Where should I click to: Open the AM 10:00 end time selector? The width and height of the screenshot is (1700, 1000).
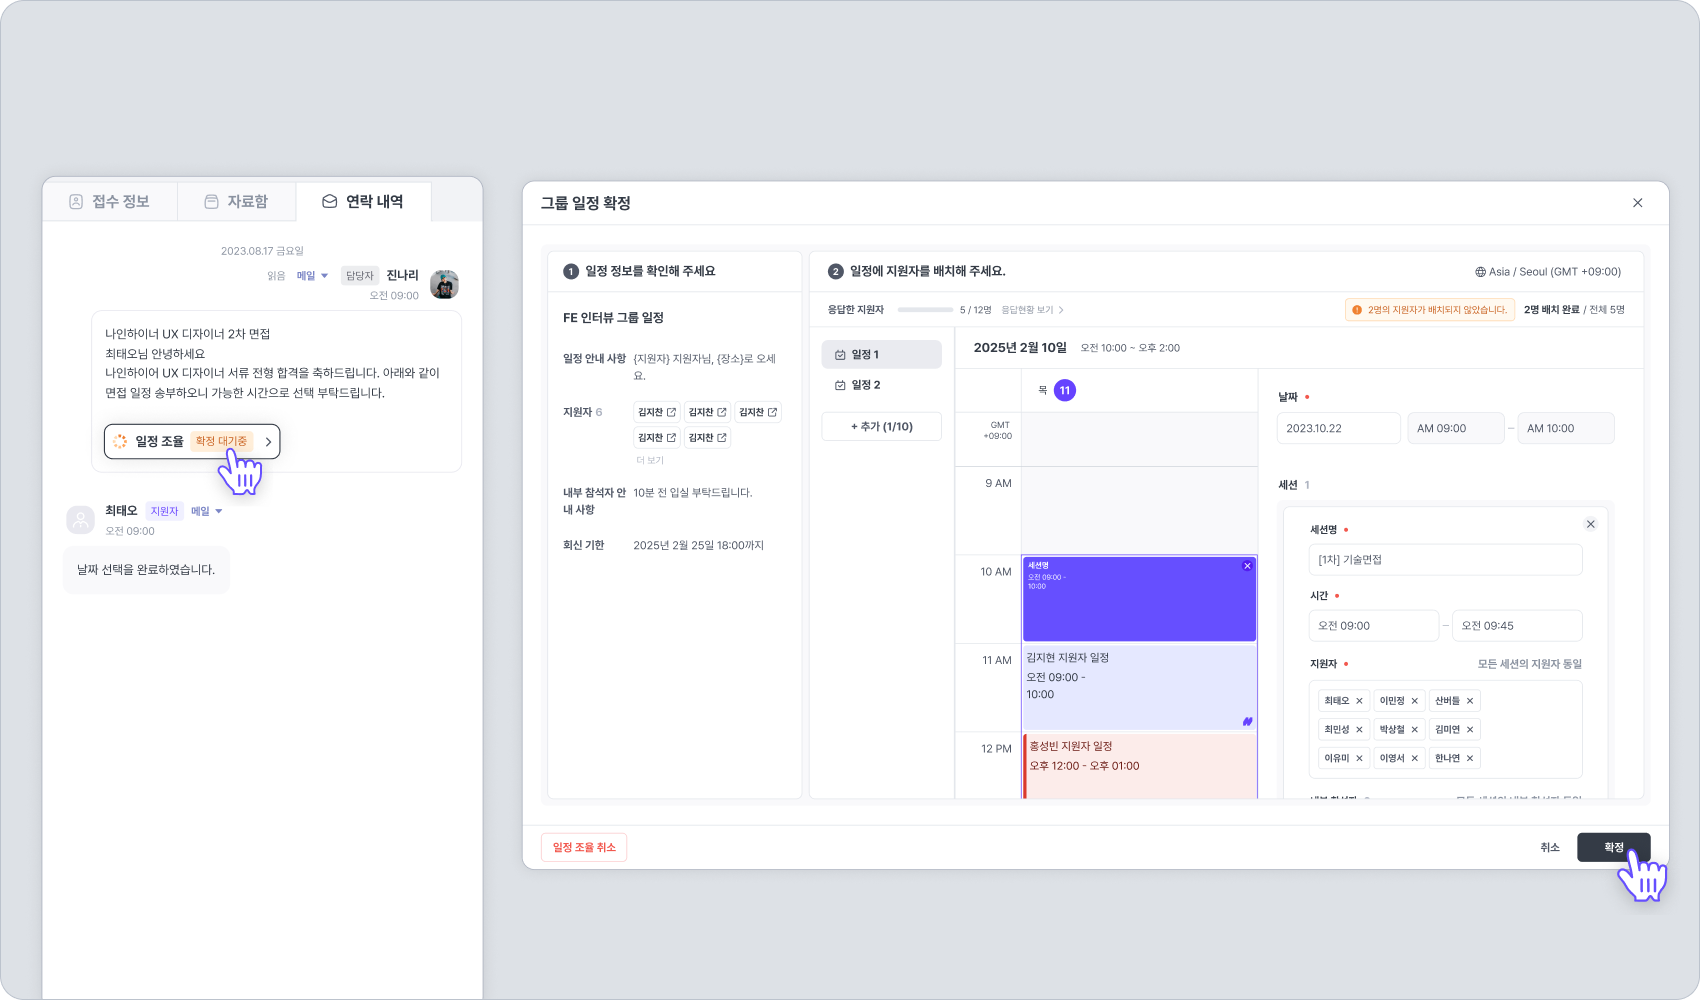(x=1565, y=428)
